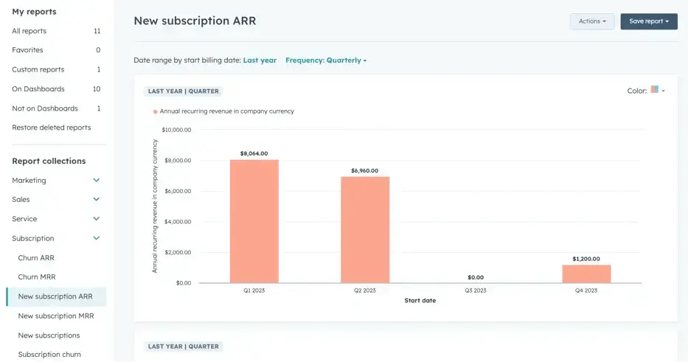Click the Q1 2023 revenue bar

(x=254, y=221)
